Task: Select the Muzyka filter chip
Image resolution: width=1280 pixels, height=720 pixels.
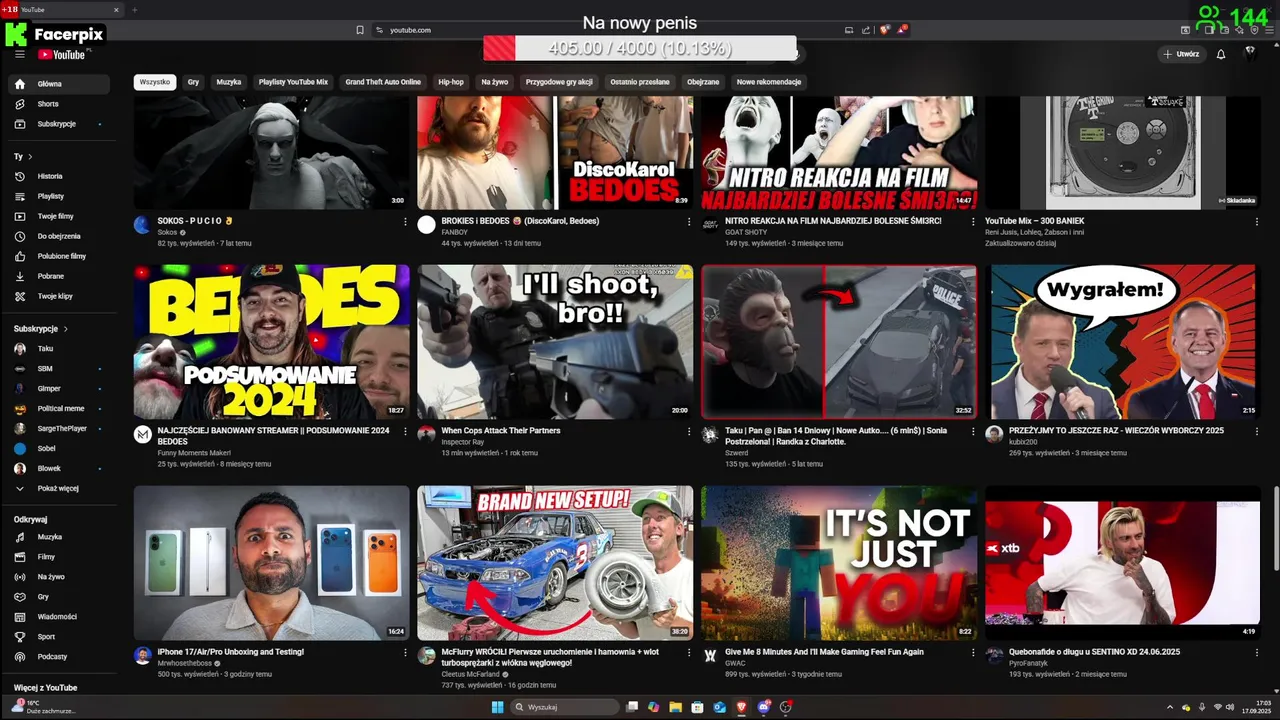Action: click(229, 82)
